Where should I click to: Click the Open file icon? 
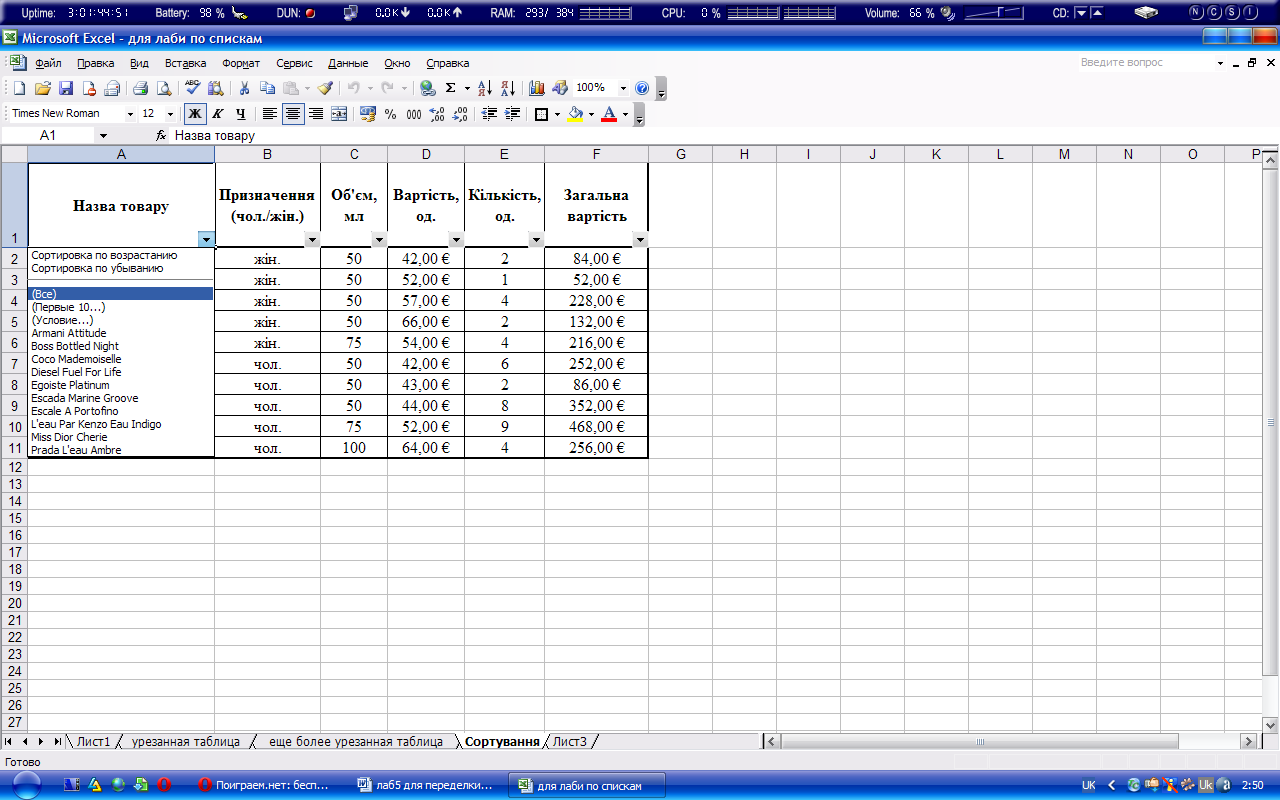pos(42,88)
